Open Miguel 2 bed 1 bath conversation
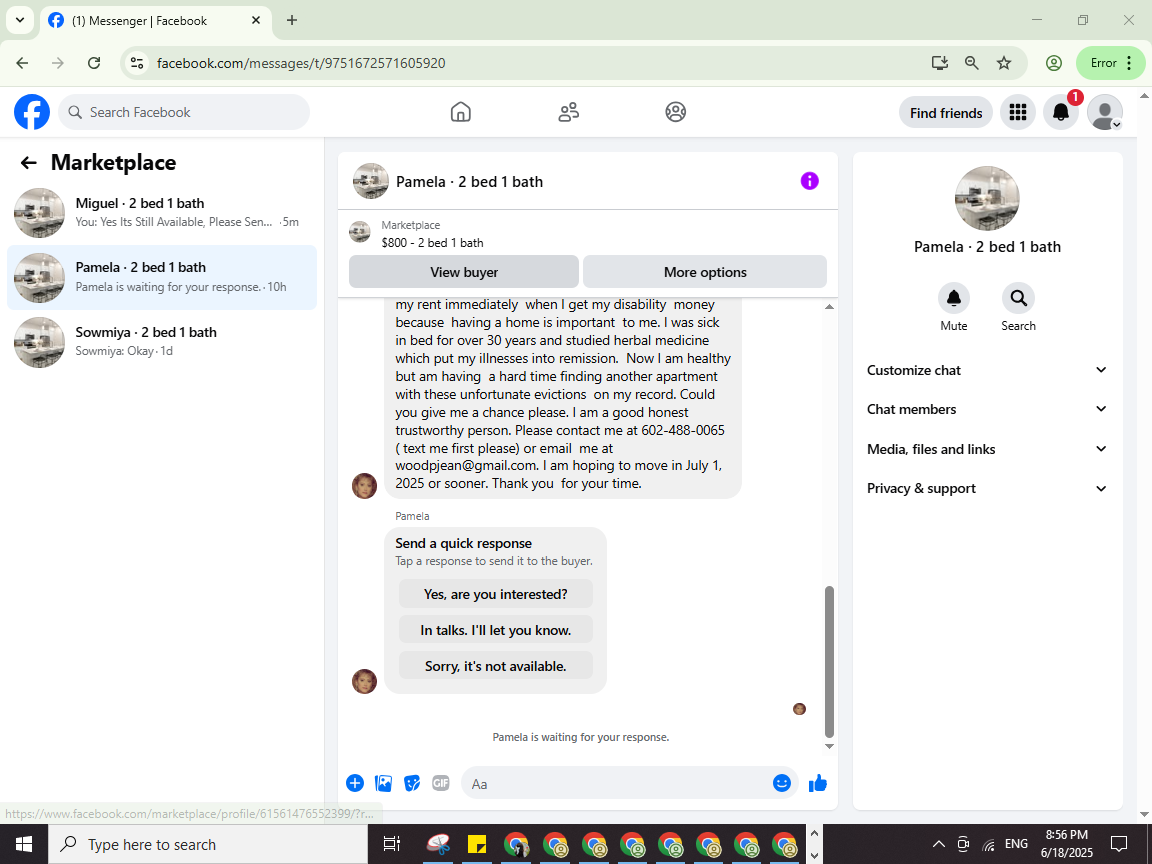 (x=162, y=213)
